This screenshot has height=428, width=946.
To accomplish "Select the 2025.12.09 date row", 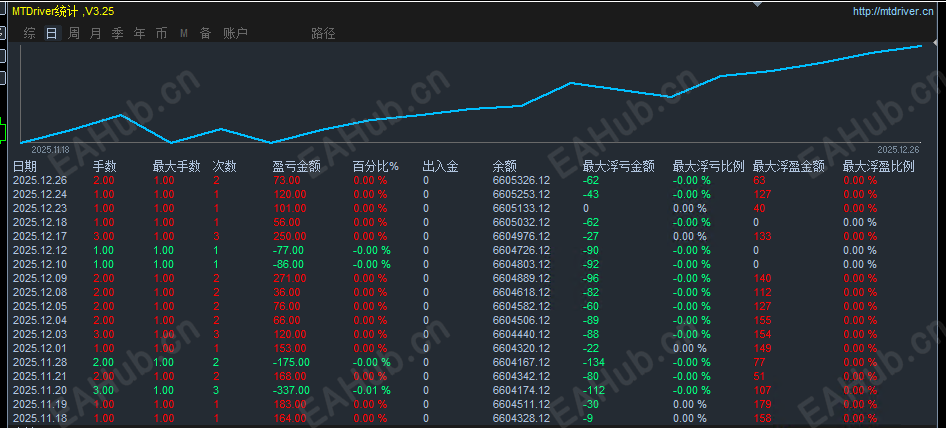I will point(40,278).
